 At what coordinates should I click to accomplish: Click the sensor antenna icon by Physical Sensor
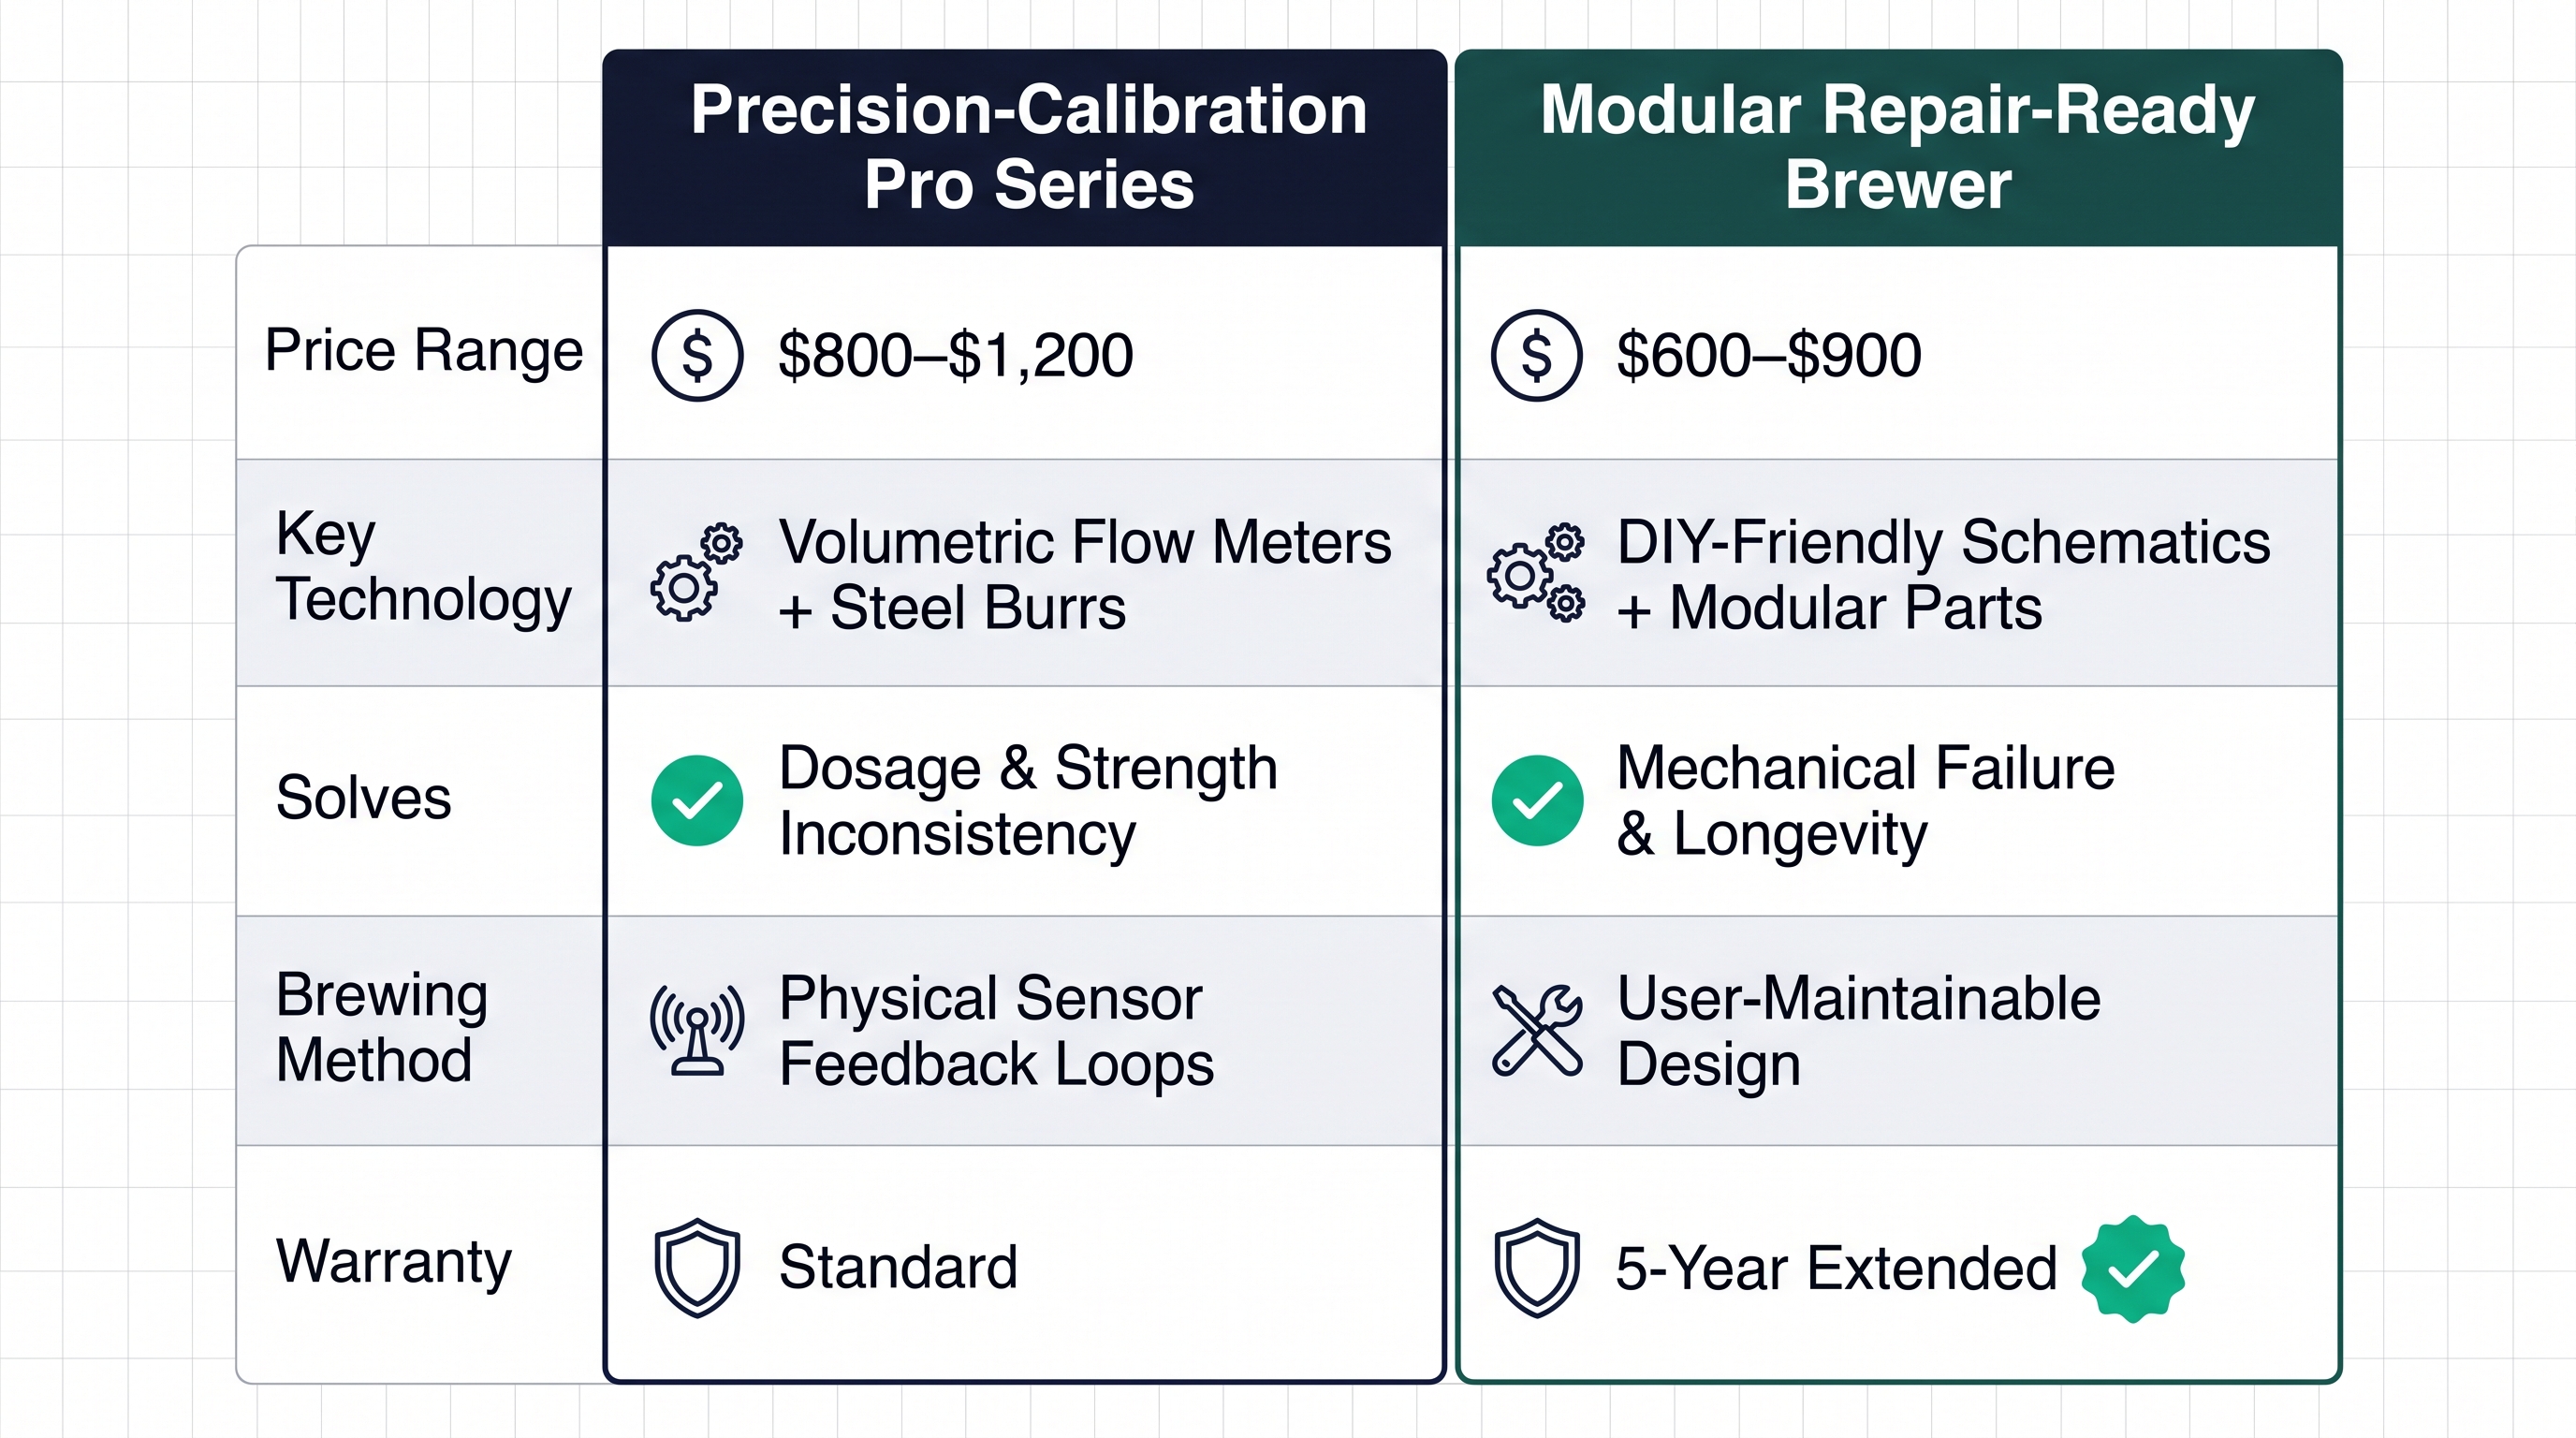point(697,1030)
